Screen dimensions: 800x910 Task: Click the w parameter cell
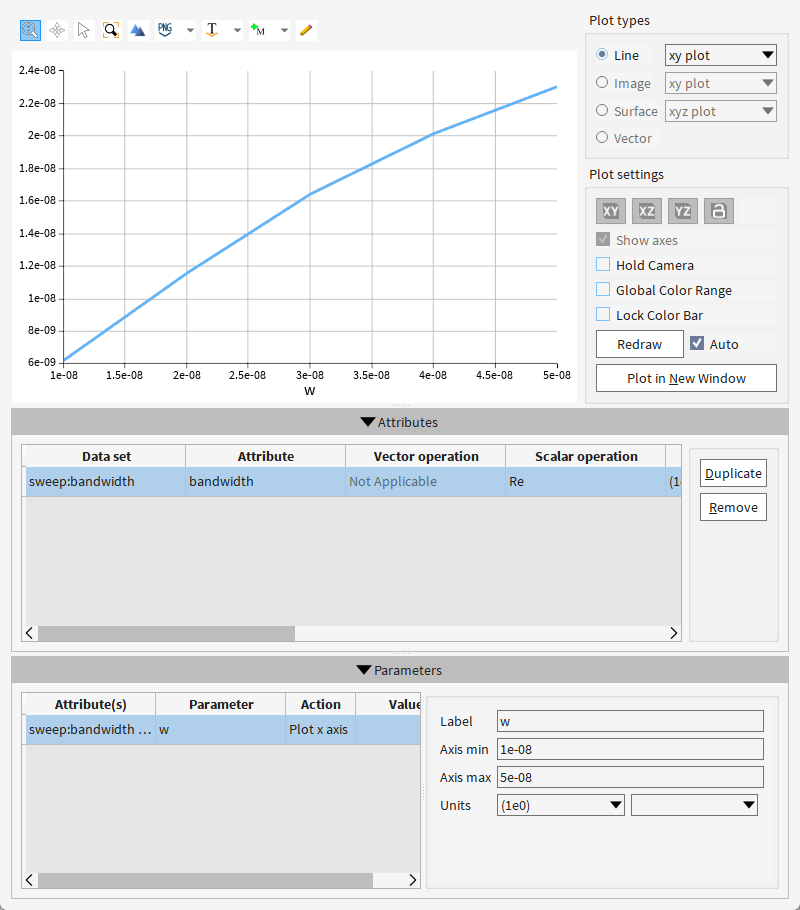coord(221,730)
